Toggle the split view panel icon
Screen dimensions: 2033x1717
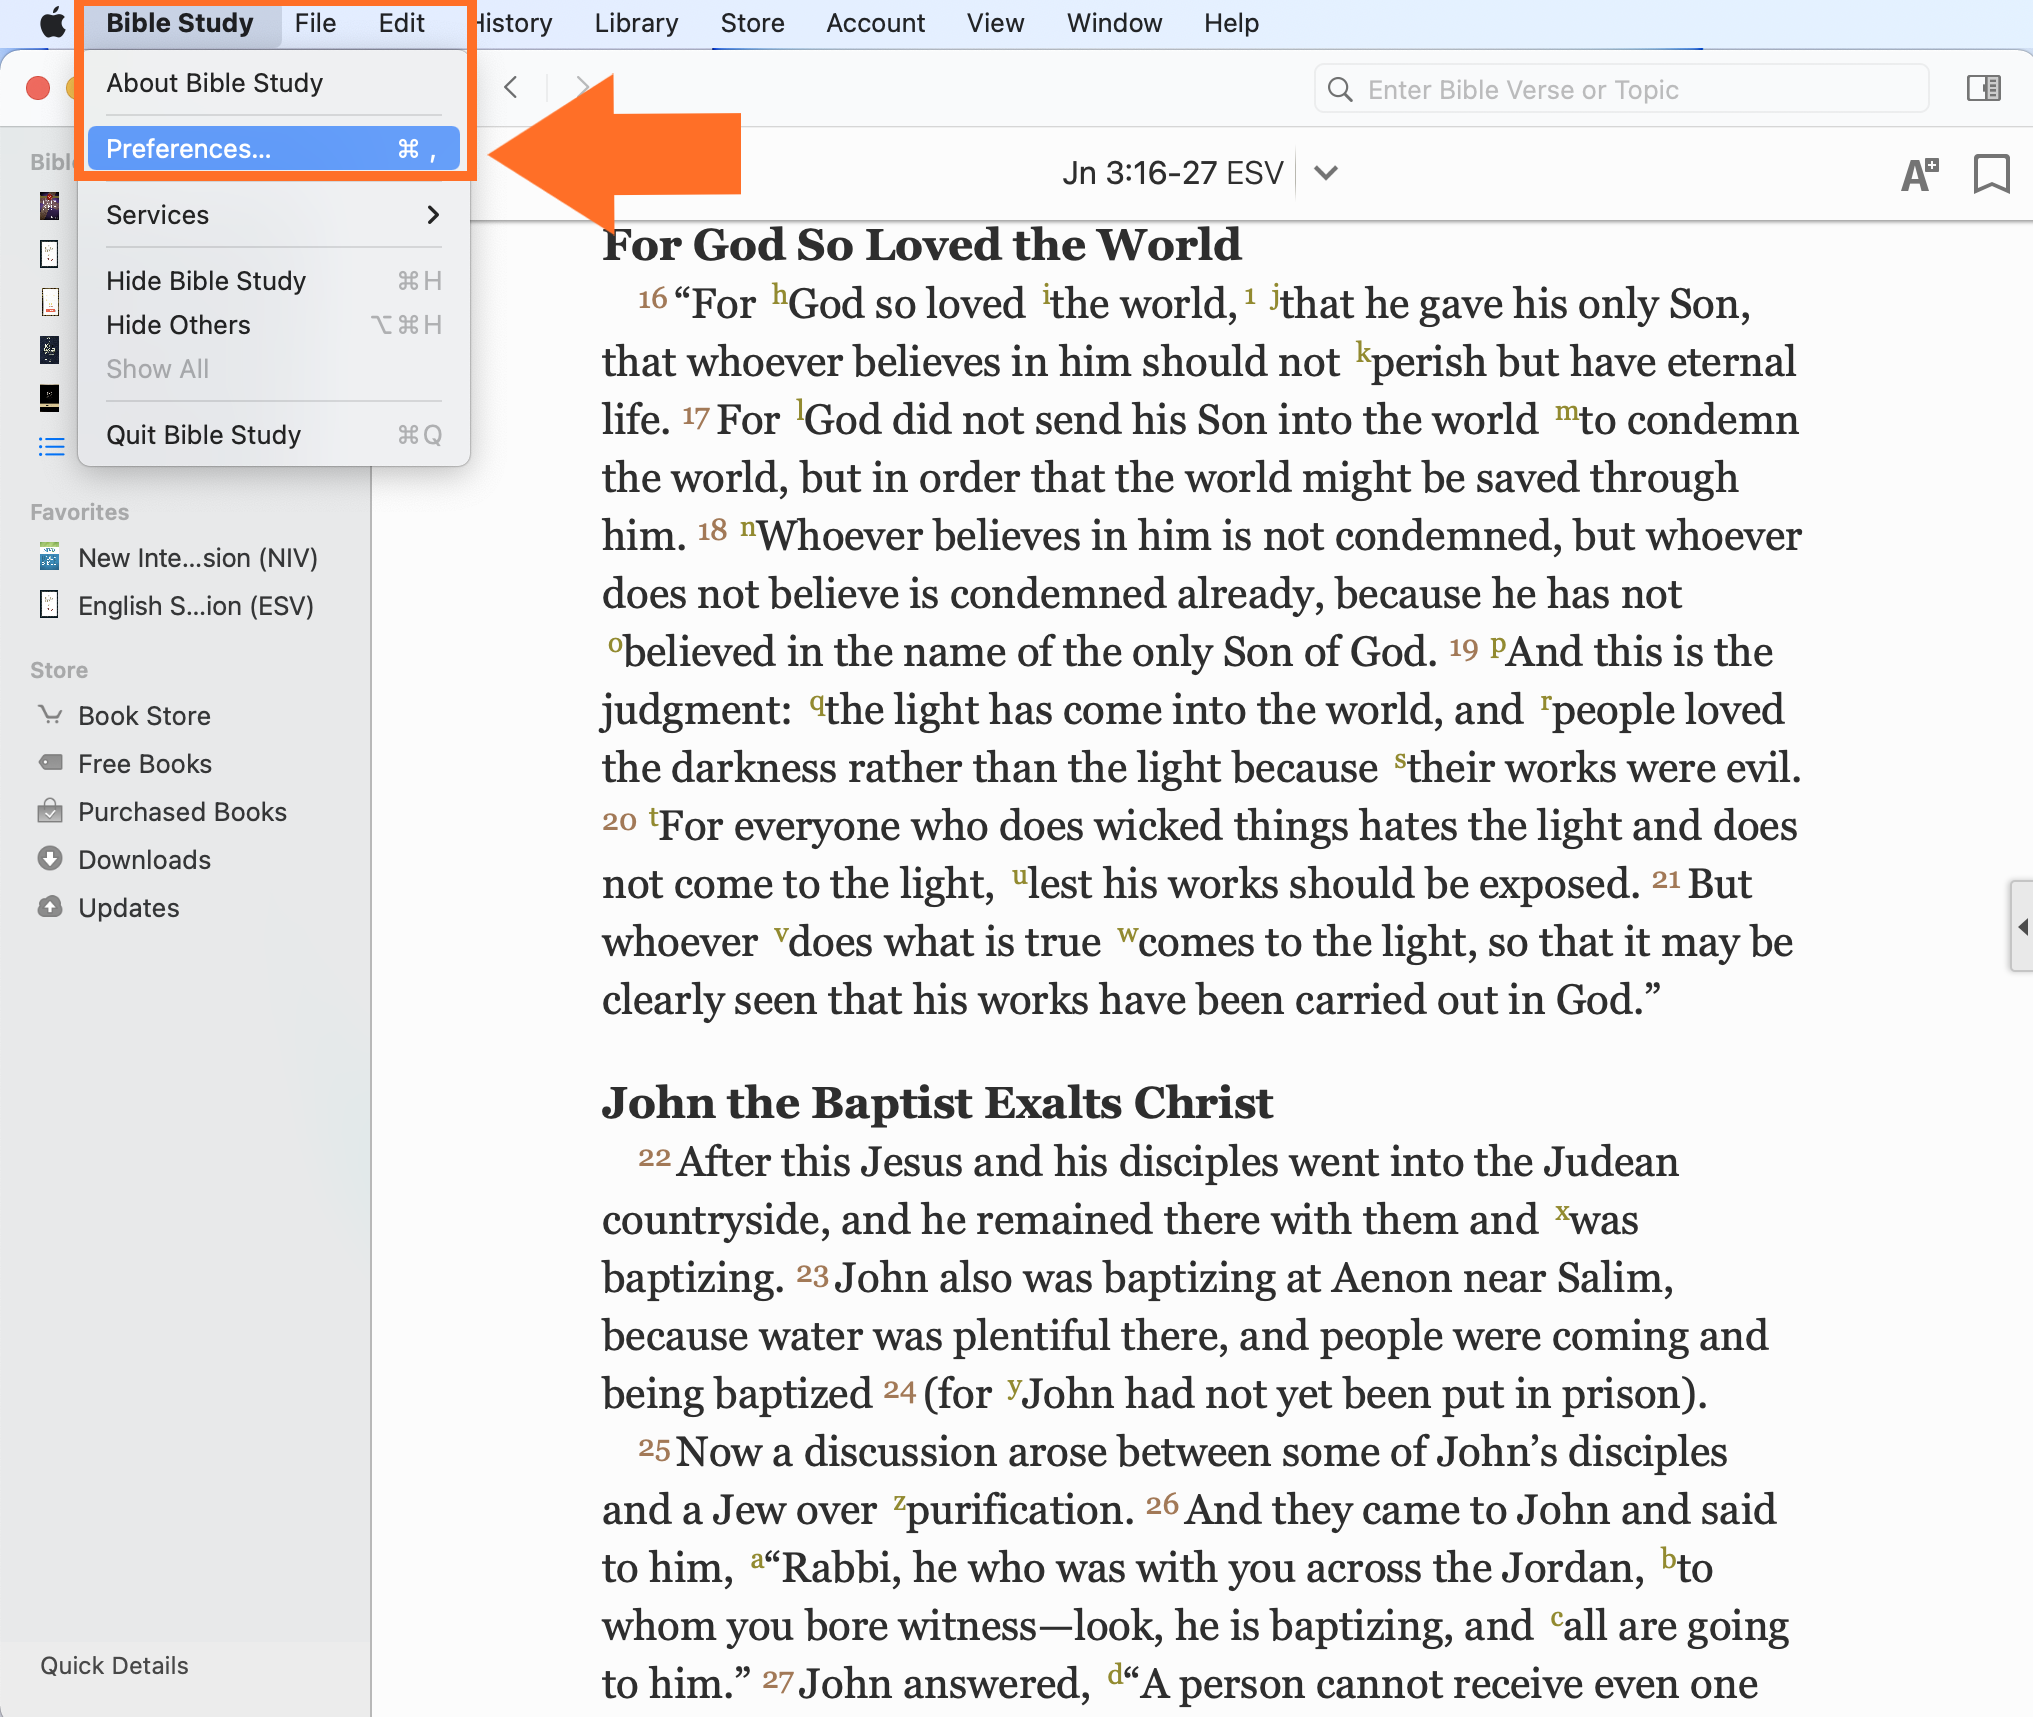1983,89
